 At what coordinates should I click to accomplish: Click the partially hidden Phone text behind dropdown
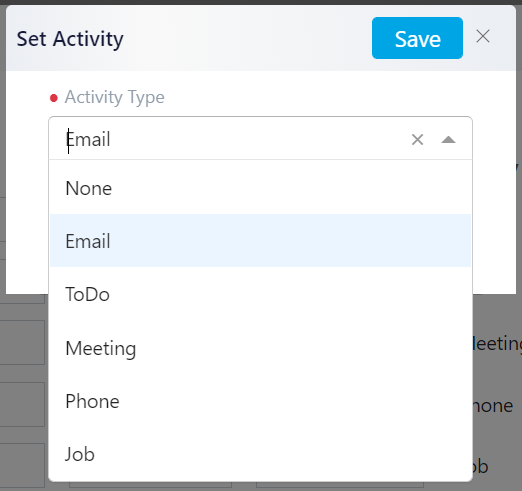tap(493, 406)
